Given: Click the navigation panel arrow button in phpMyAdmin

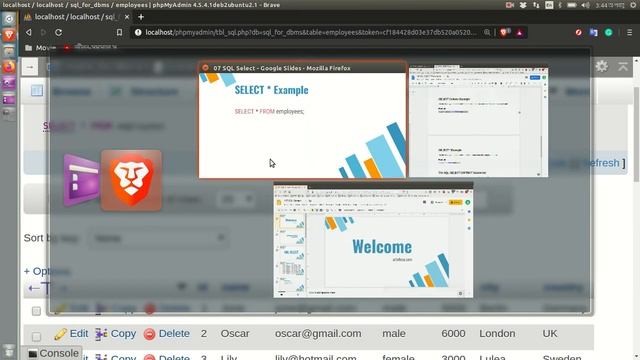Looking at the screenshot, I should click(x=30, y=67).
